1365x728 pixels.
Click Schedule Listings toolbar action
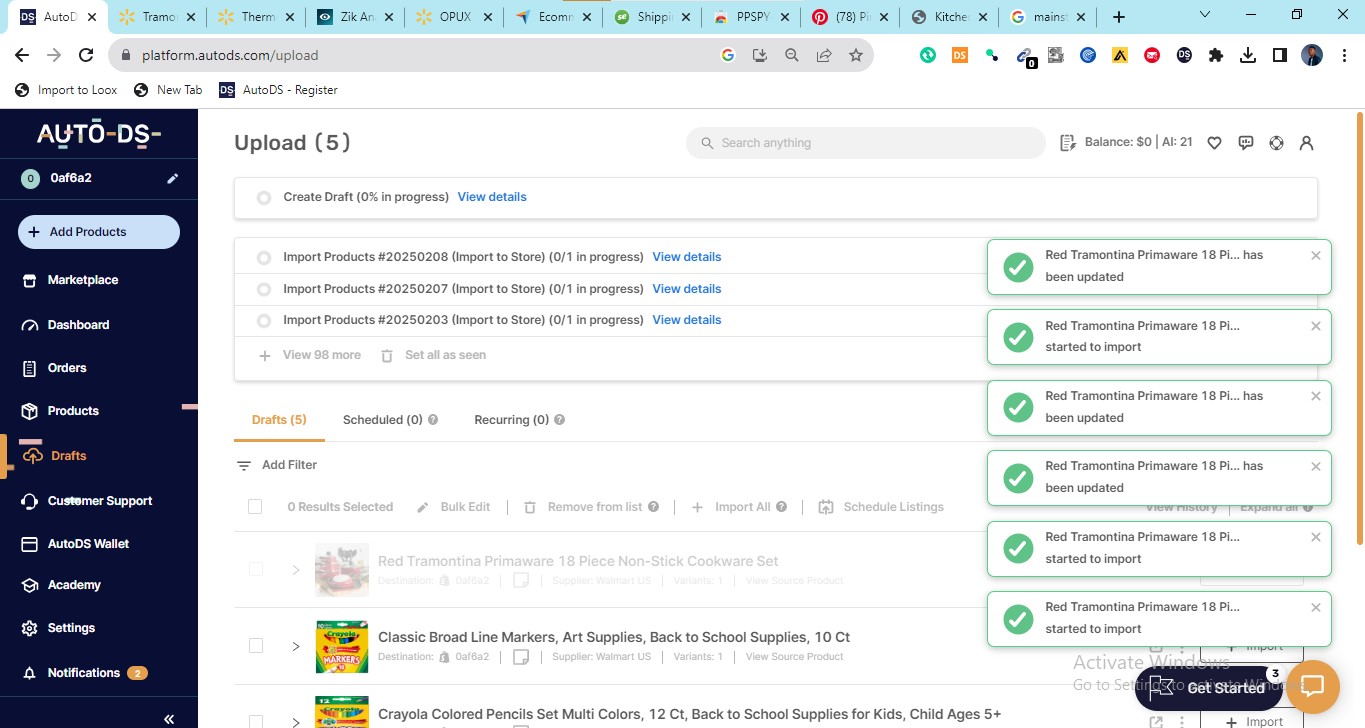click(881, 507)
